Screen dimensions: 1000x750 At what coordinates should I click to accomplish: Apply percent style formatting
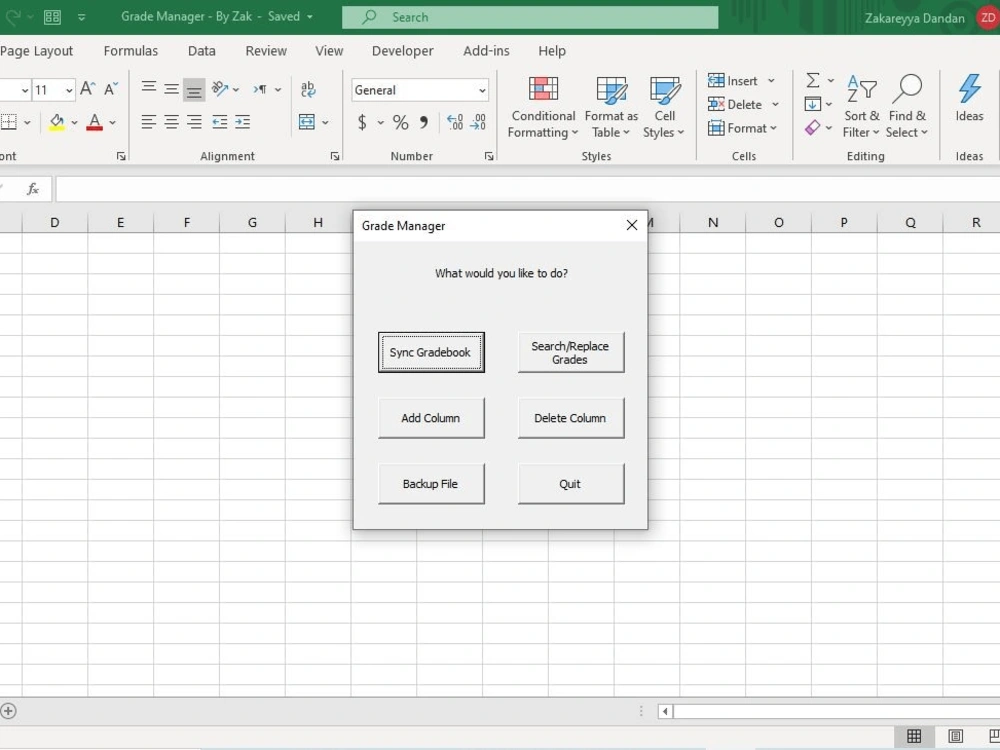click(399, 122)
